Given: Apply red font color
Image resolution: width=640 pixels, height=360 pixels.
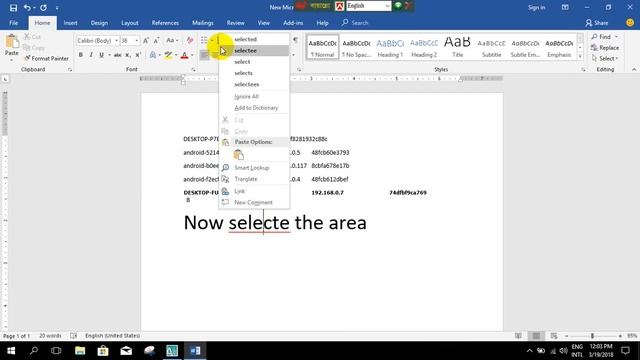Looking at the screenshot, I should 184,55.
